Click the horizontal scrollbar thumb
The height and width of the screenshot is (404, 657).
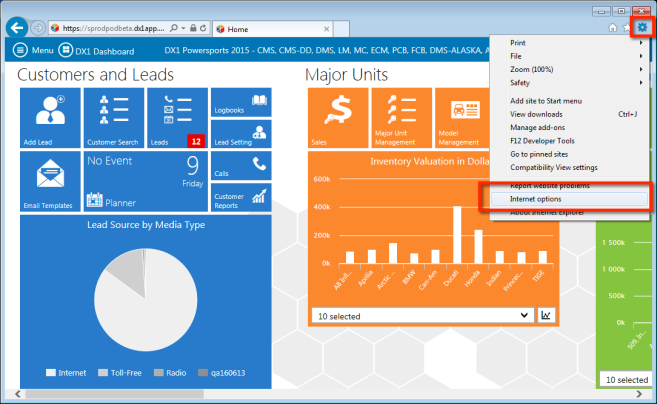[x=114, y=394]
